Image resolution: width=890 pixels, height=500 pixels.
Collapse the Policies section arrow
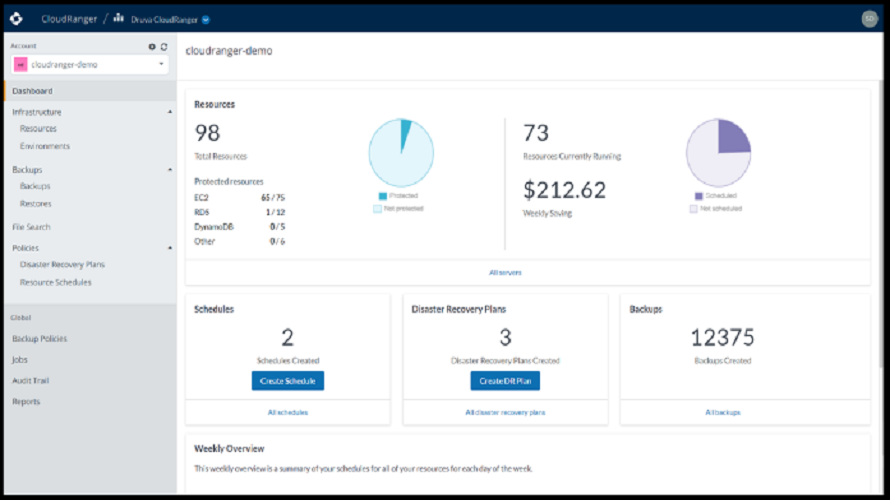click(170, 248)
